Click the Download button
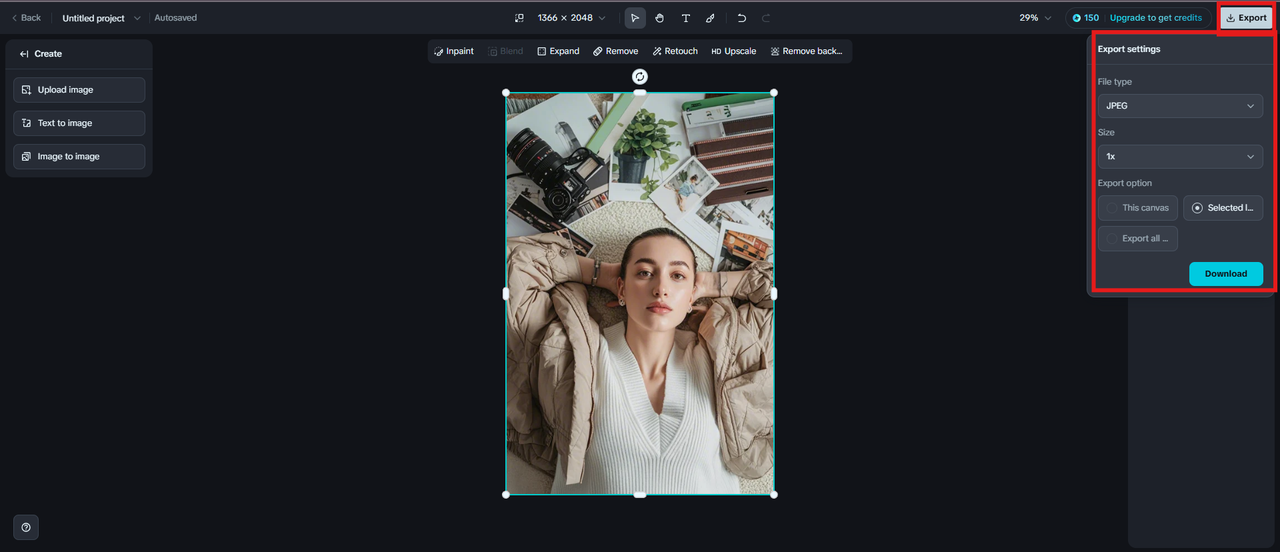The height and width of the screenshot is (552, 1280). [x=1226, y=274]
